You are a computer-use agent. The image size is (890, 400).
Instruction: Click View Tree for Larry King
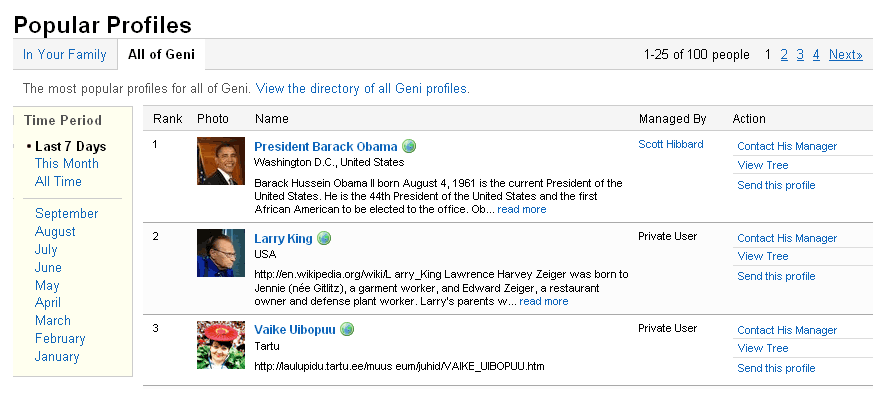(763, 256)
